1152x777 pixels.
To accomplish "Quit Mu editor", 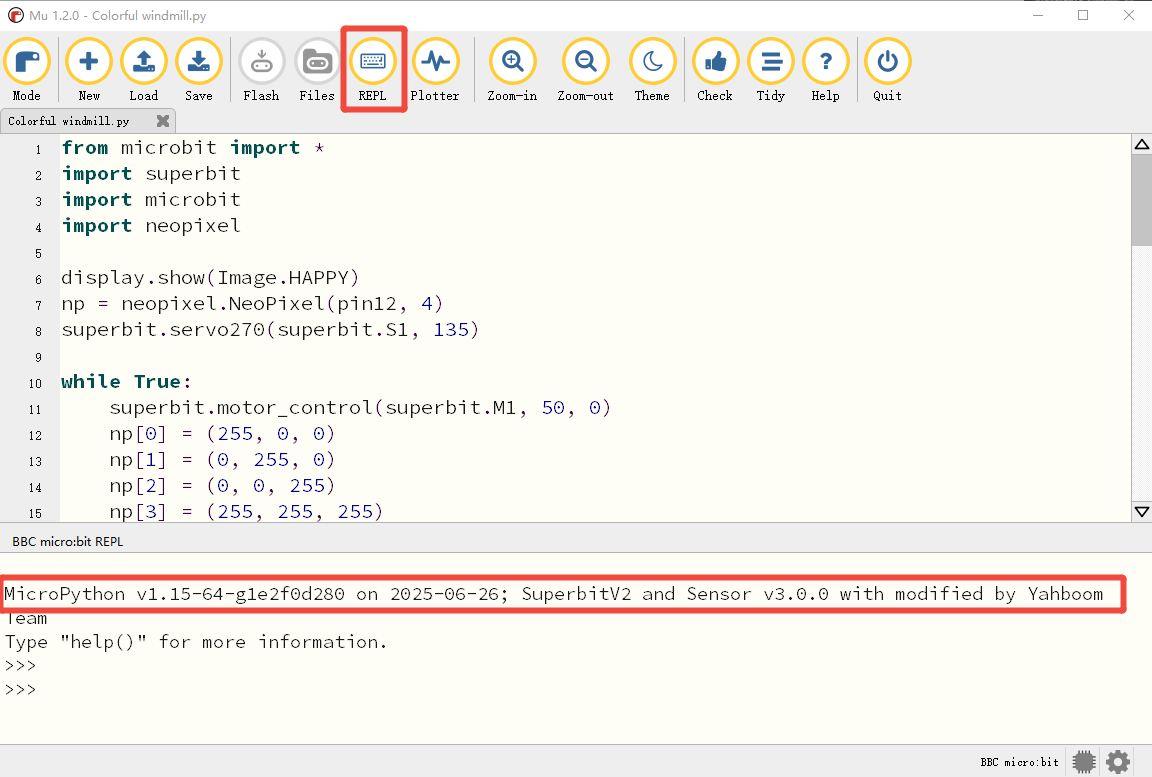I will point(888,71).
